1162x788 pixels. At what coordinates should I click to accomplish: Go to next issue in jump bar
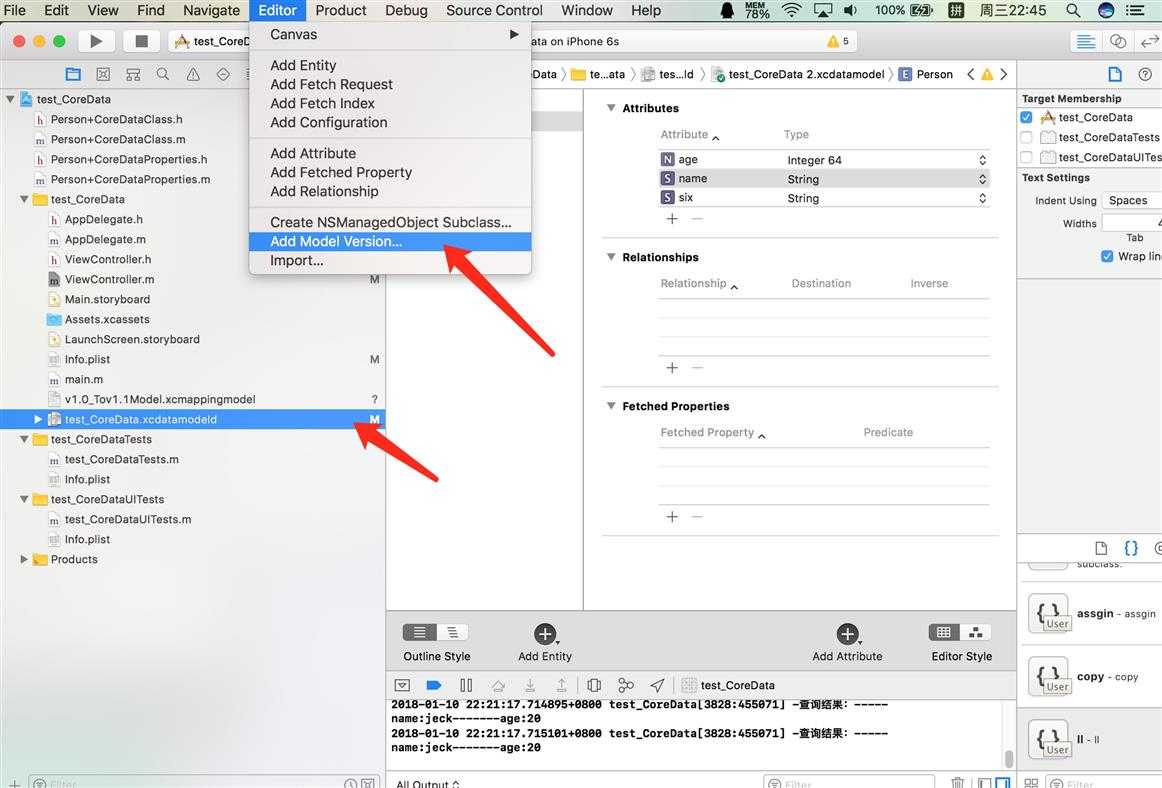click(1004, 74)
